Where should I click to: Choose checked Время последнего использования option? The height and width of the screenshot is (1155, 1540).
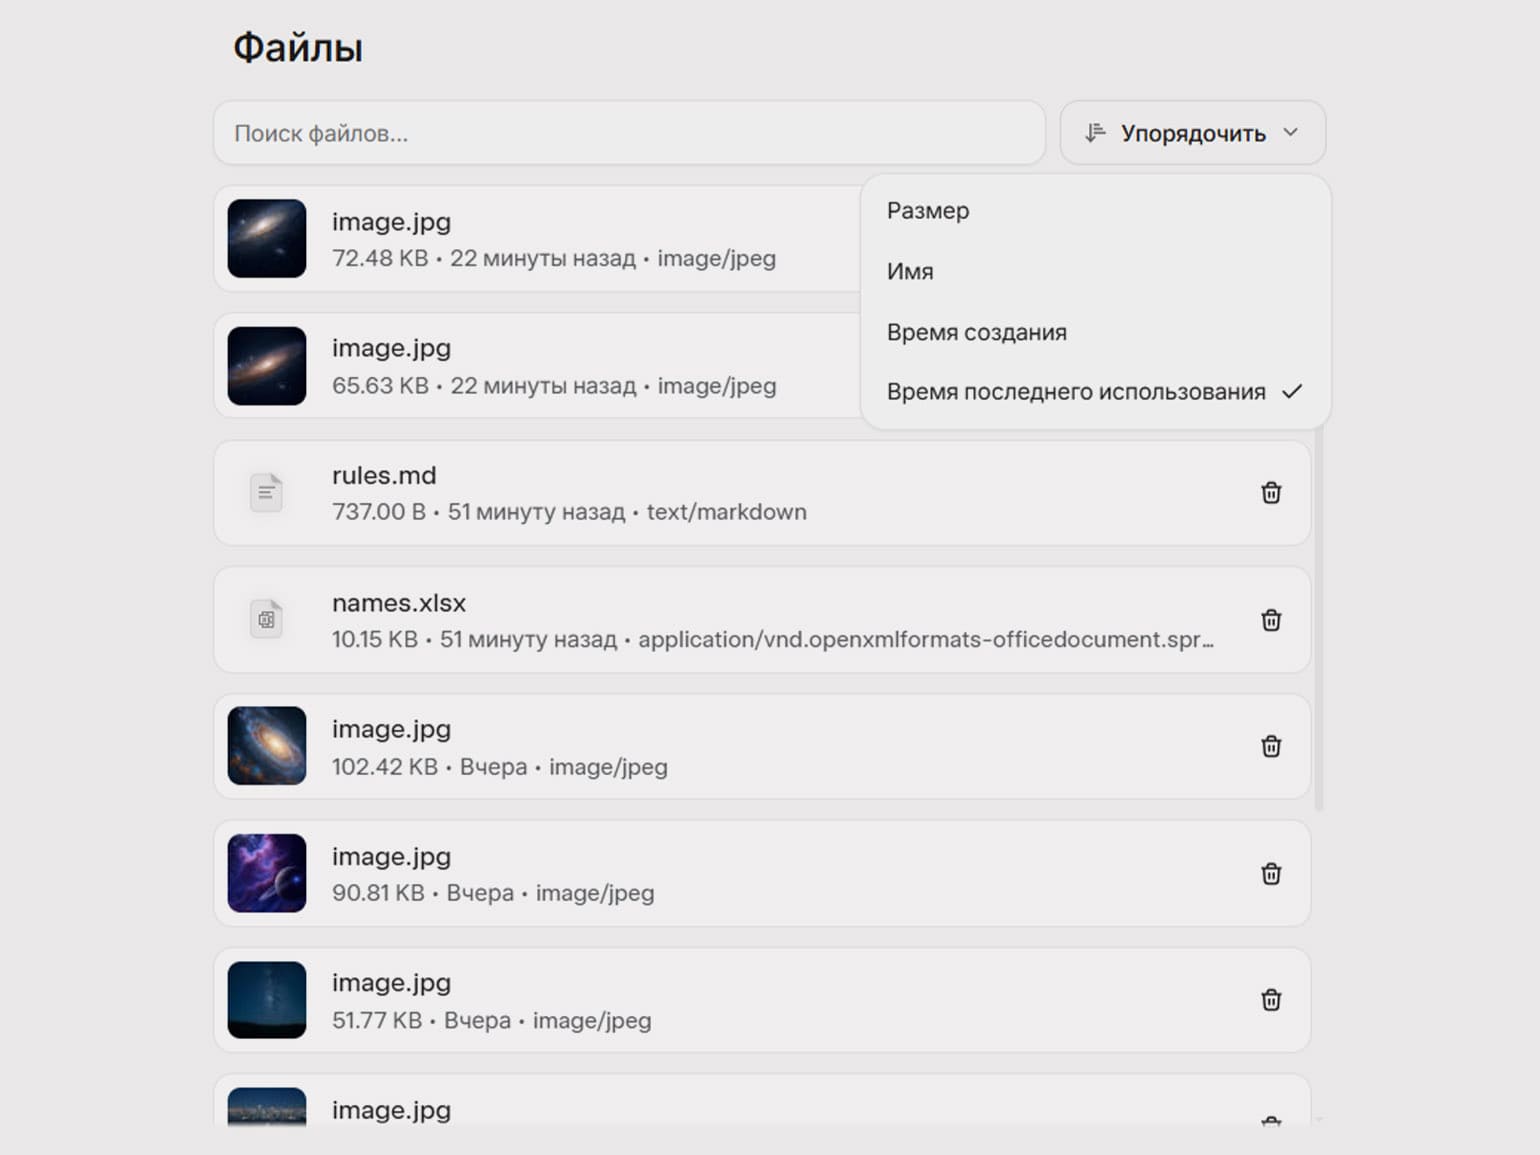coord(1076,392)
